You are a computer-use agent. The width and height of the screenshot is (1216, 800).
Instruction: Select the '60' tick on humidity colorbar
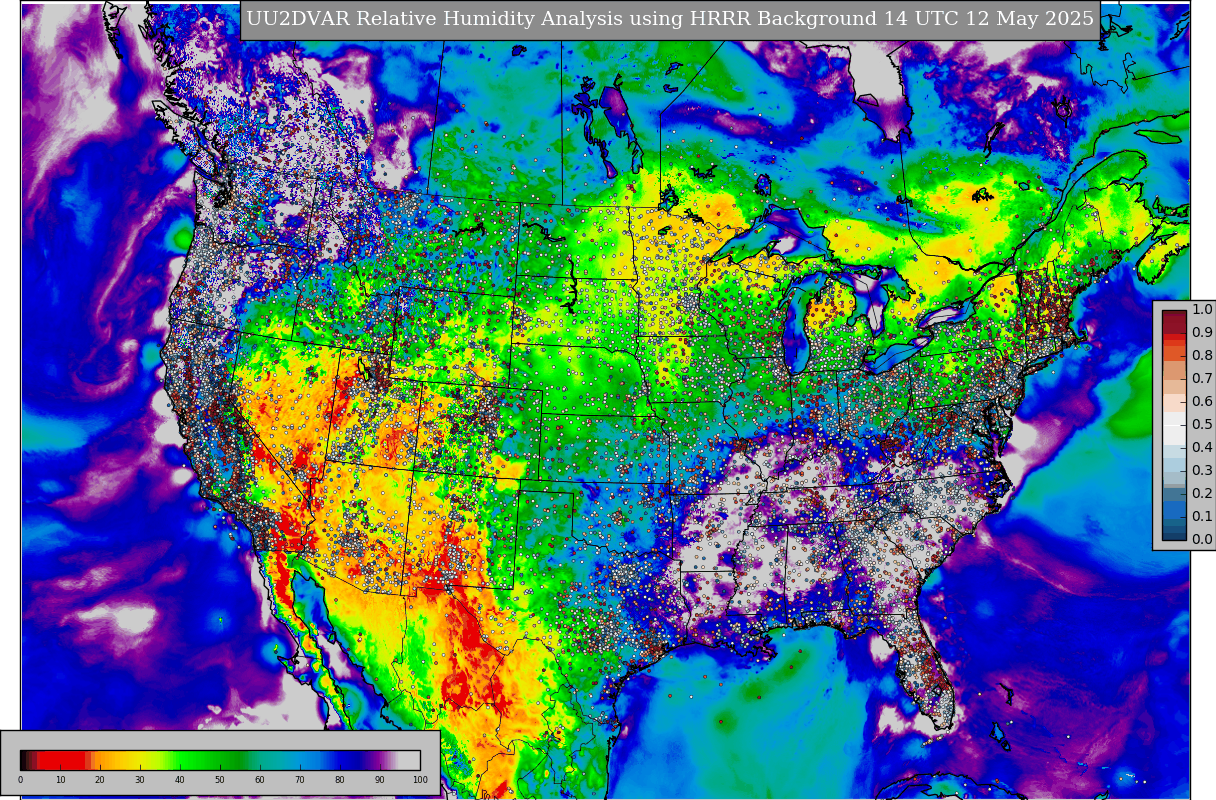[x=260, y=780]
